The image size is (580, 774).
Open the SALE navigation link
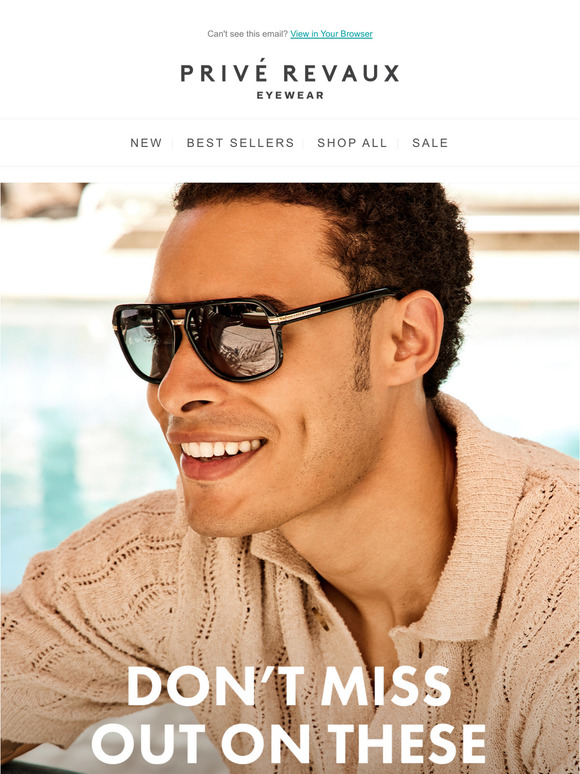point(430,143)
